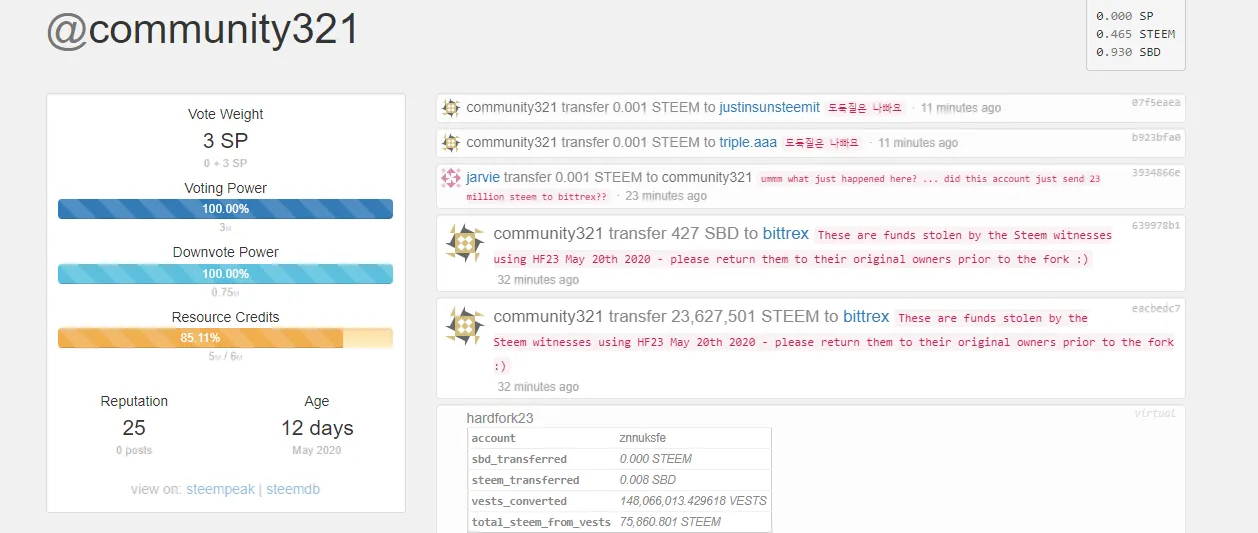Click the Voting Power 100.00% bar

[225, 209]
